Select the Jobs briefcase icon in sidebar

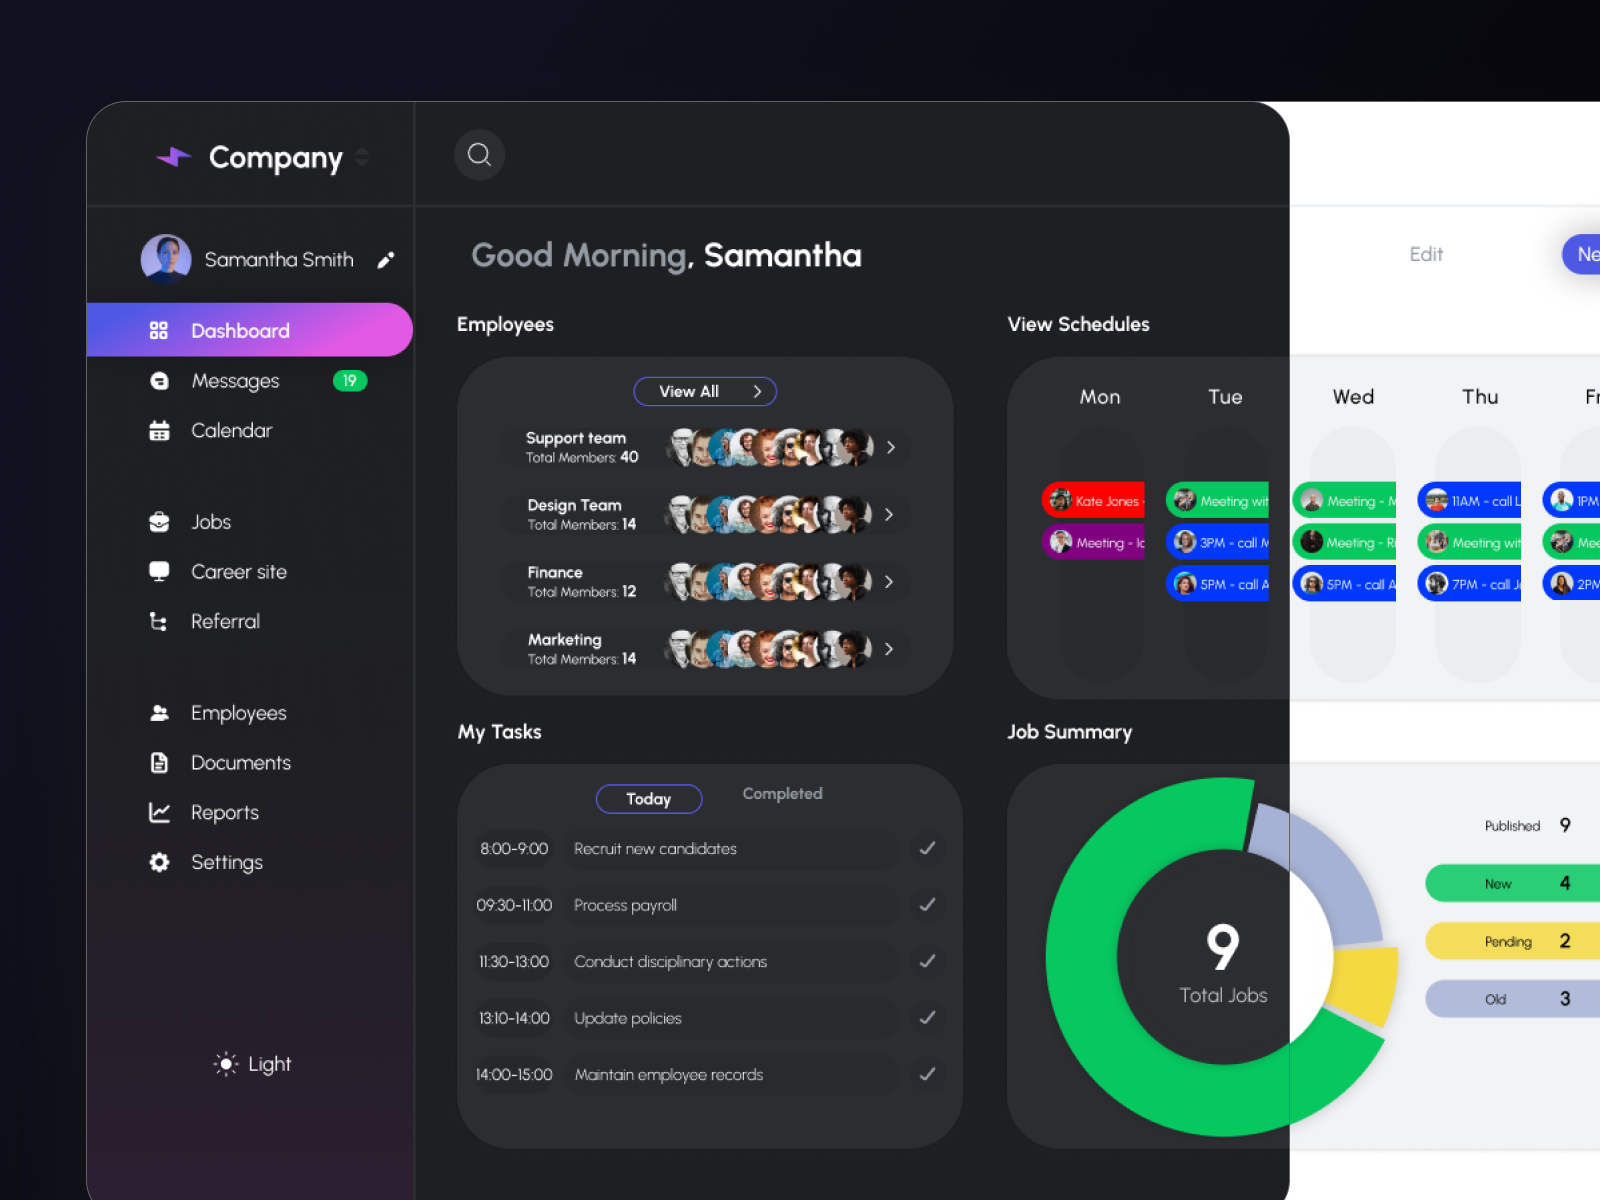click(x=159, y=521)
